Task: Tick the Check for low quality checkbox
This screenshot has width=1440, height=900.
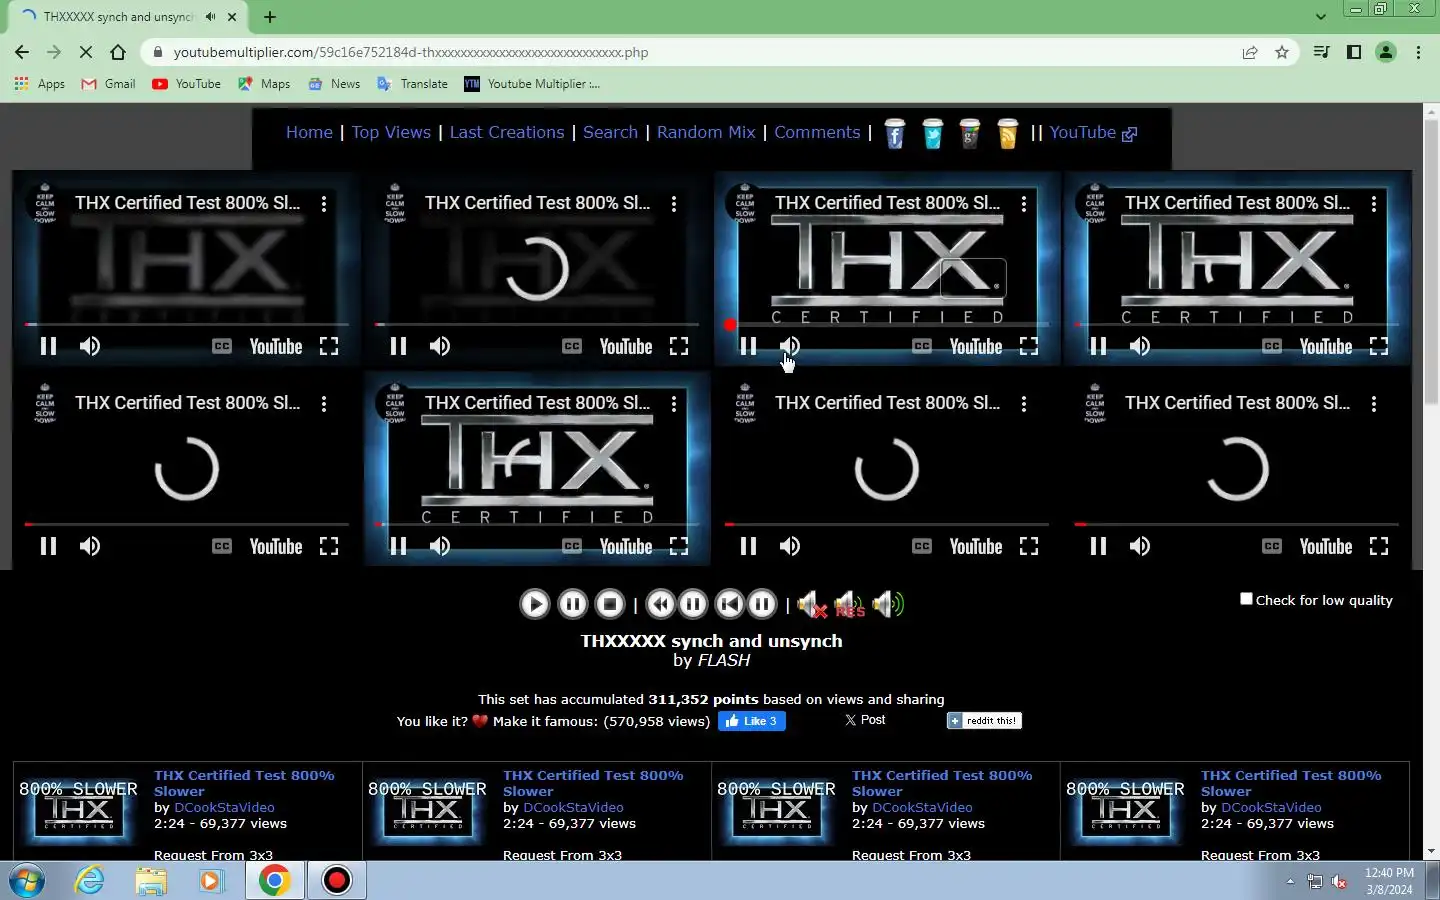Action: pyautogui.click(x=1246, y=599)
